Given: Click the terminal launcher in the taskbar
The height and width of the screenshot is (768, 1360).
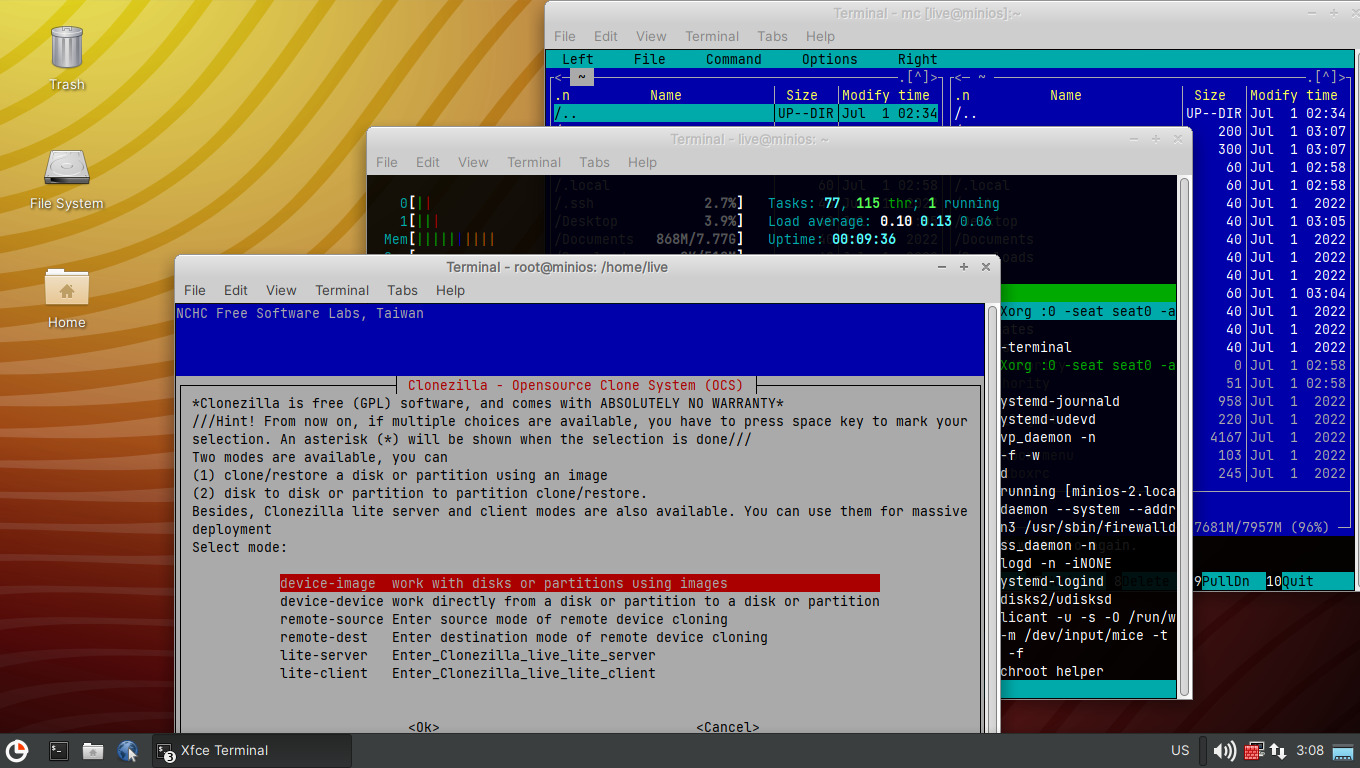Looking at the screenshot, I should (x=59, y=750).
